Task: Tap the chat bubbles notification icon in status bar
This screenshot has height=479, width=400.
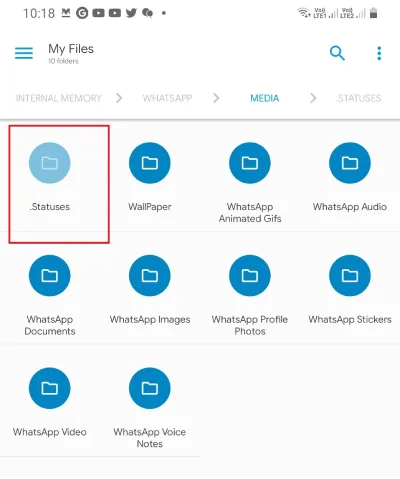Action: click(x=148, y=13)
